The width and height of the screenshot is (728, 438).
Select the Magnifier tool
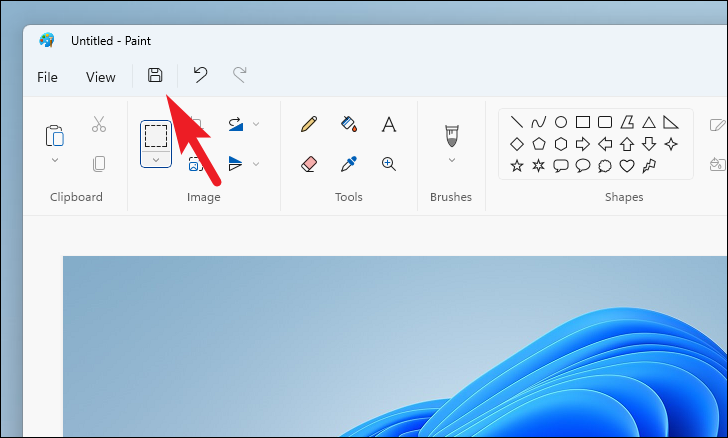(x=389, y=164)
